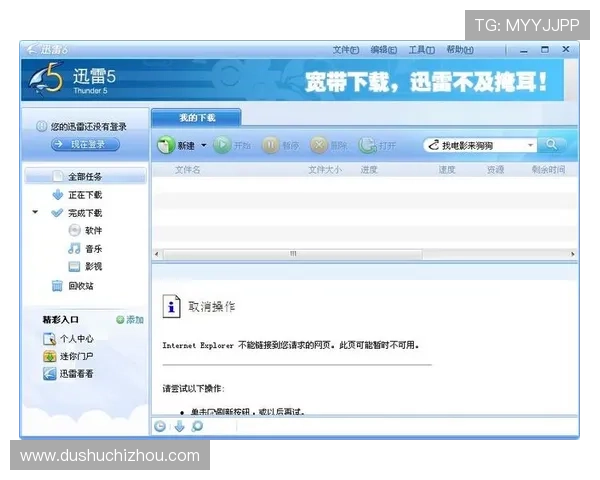Click the 迷你门户 icon

(x=49, y=356)
